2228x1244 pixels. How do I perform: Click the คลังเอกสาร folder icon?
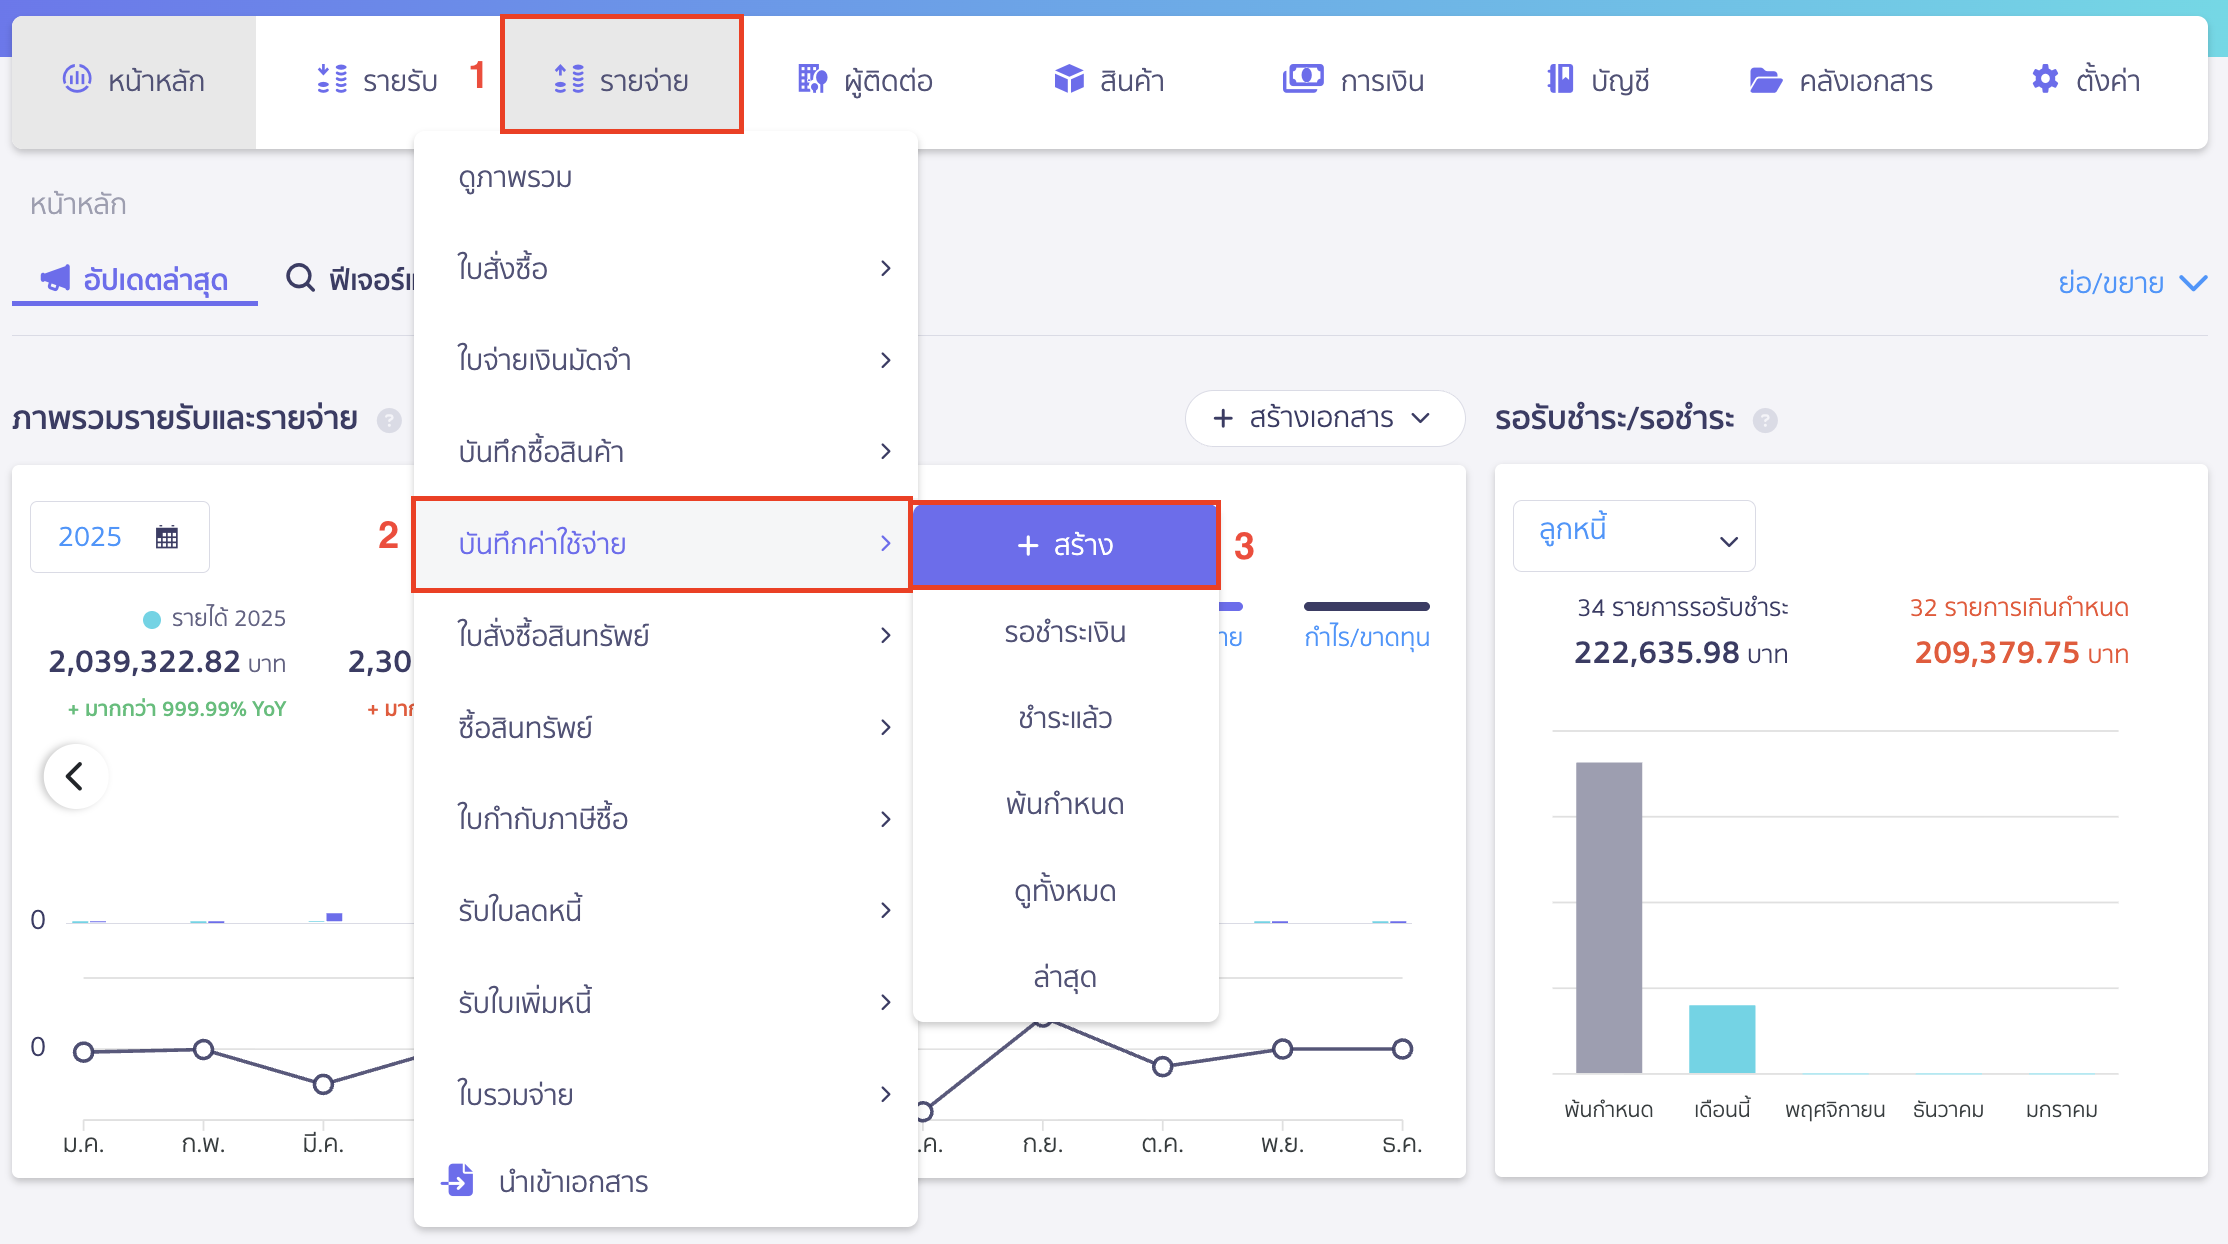pyautogui.click(x=1766, y=79)
